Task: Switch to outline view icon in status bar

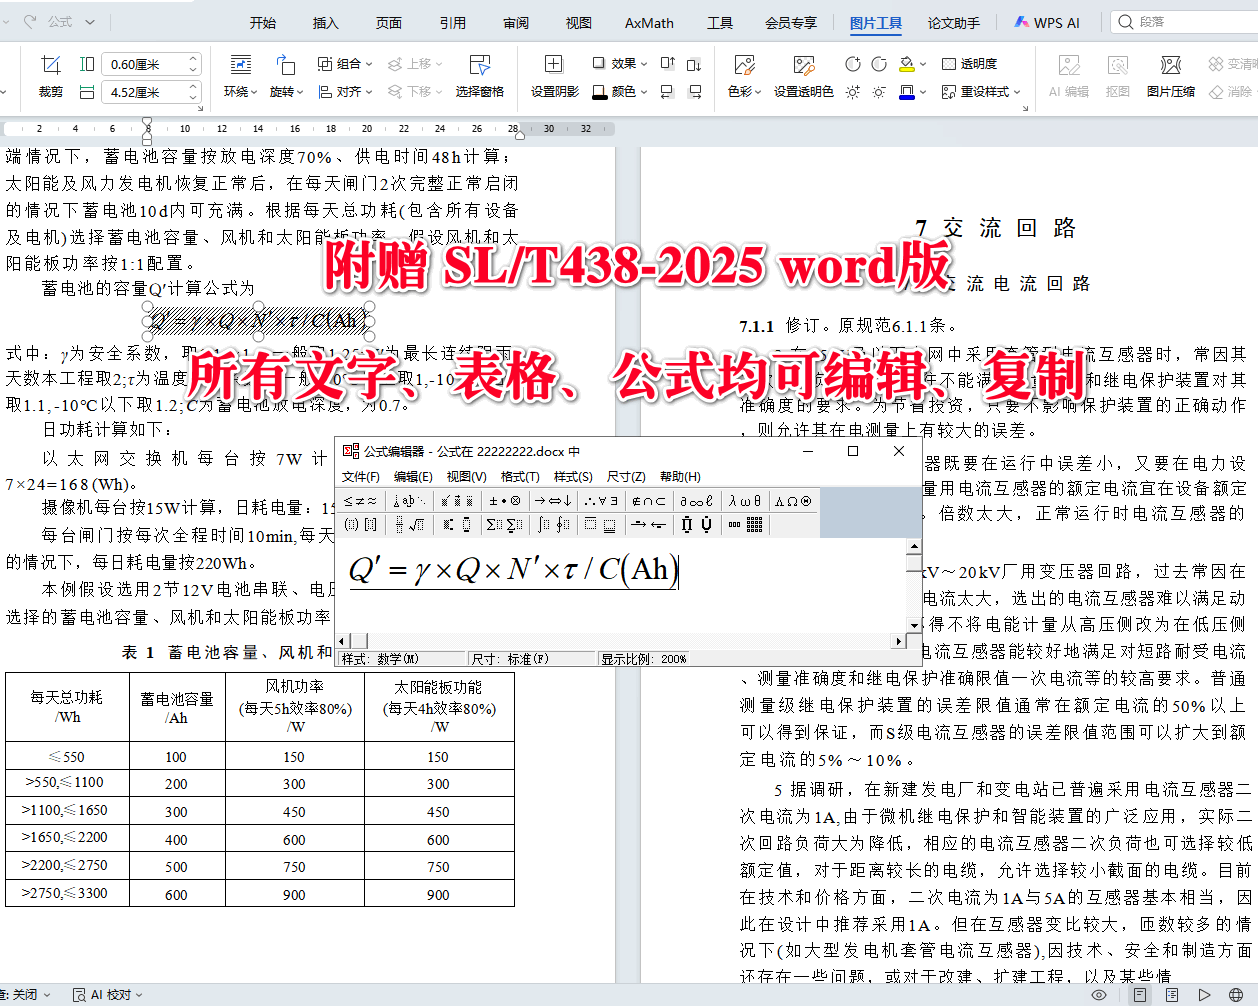Action: pyautogui.click(x=1172, y=995)
